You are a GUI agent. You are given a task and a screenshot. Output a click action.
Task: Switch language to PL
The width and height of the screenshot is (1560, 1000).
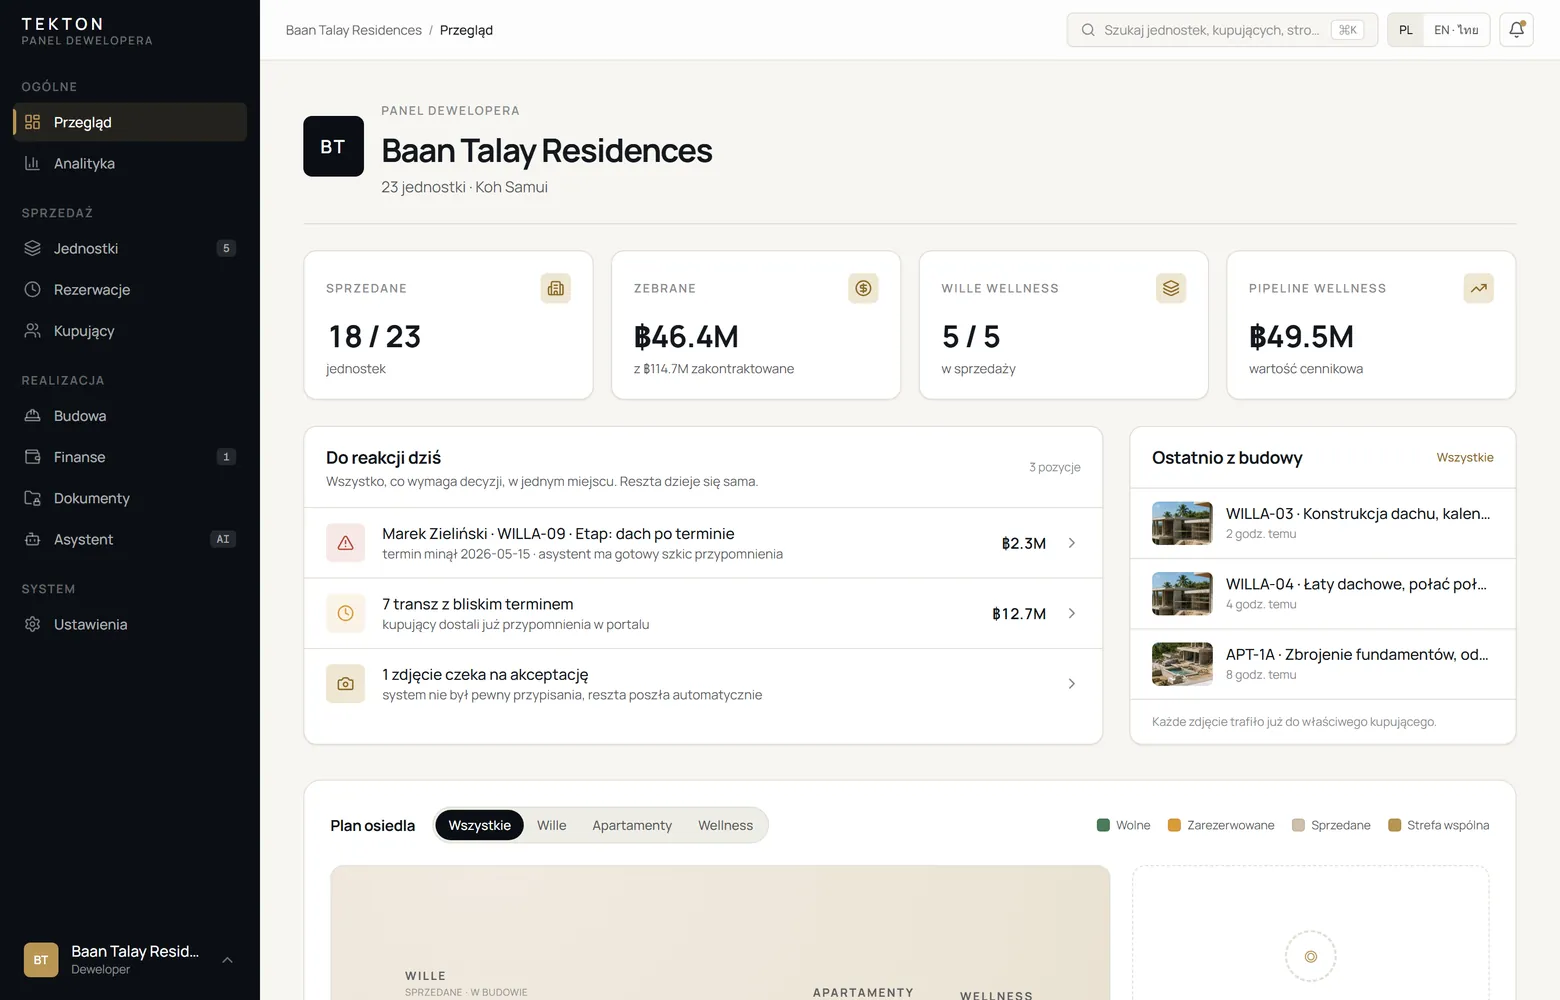(1406, 30)
